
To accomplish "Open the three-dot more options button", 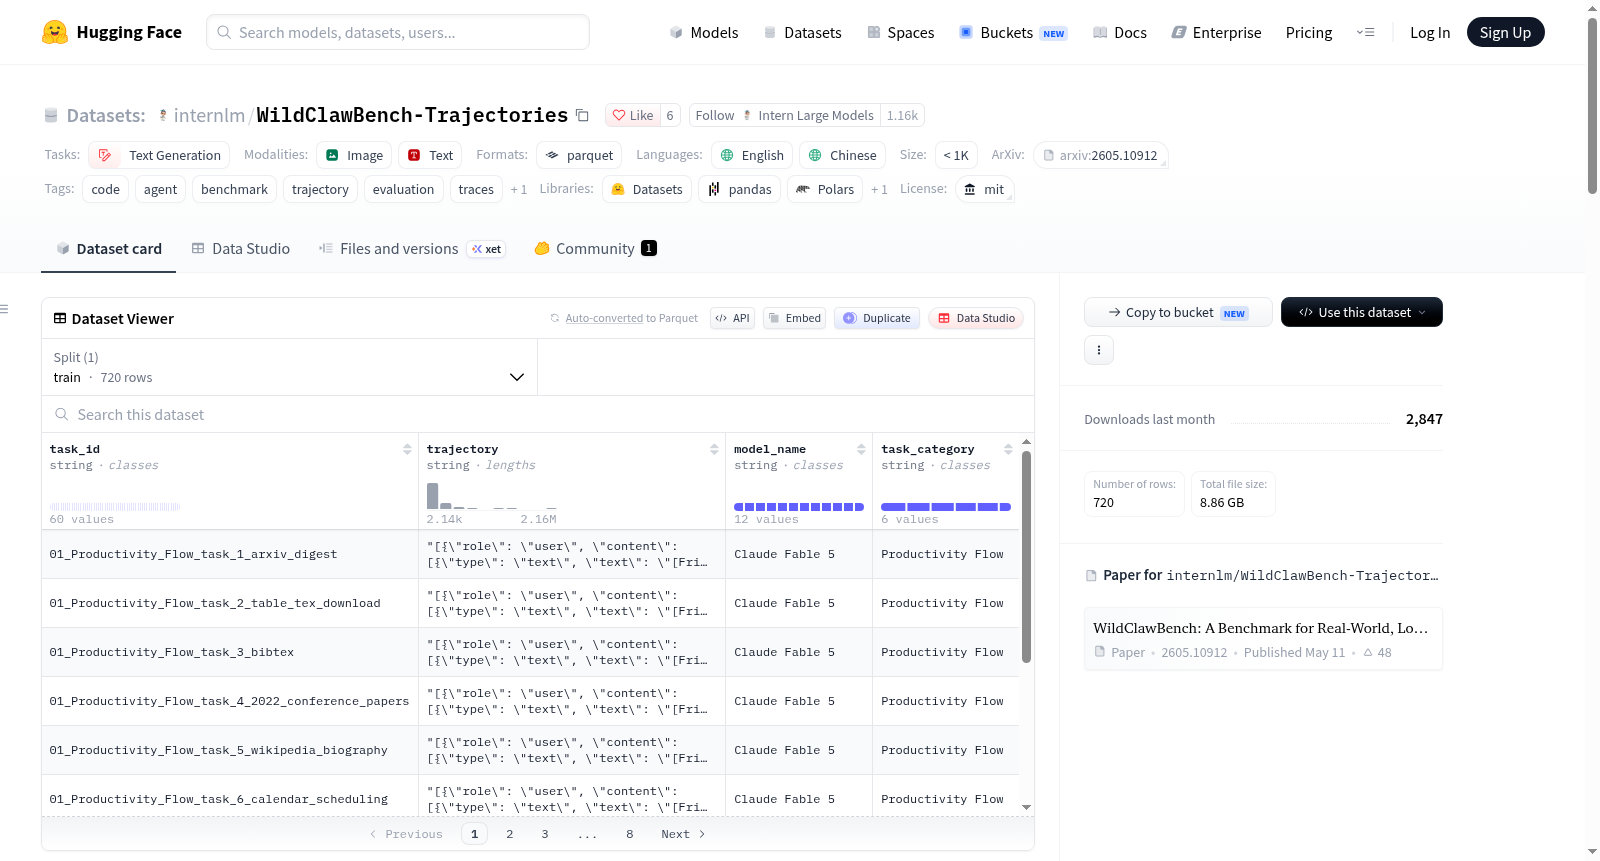I will [1099, 350].
